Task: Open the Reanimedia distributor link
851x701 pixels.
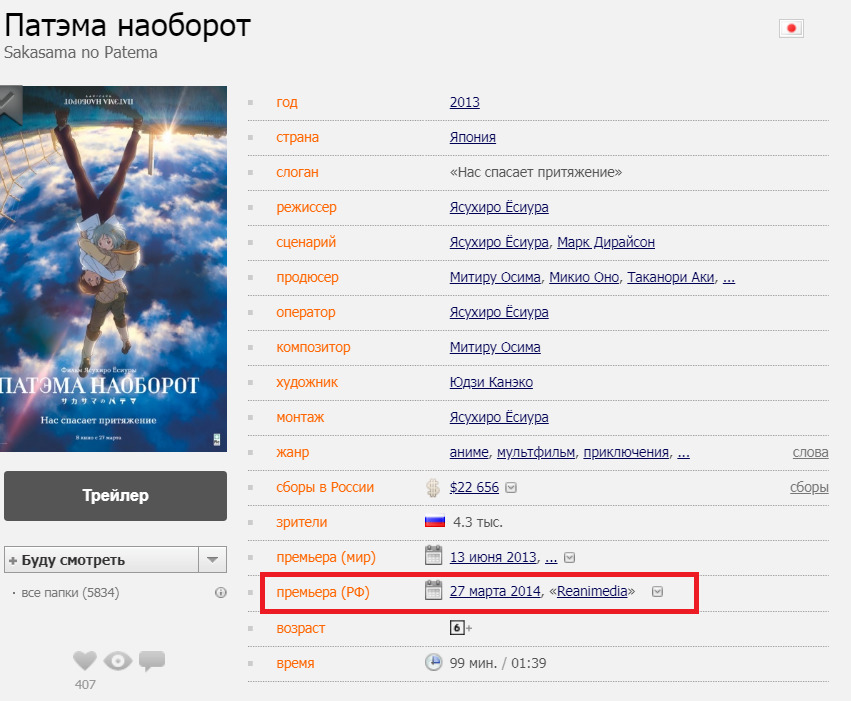Action: (592, 591)
